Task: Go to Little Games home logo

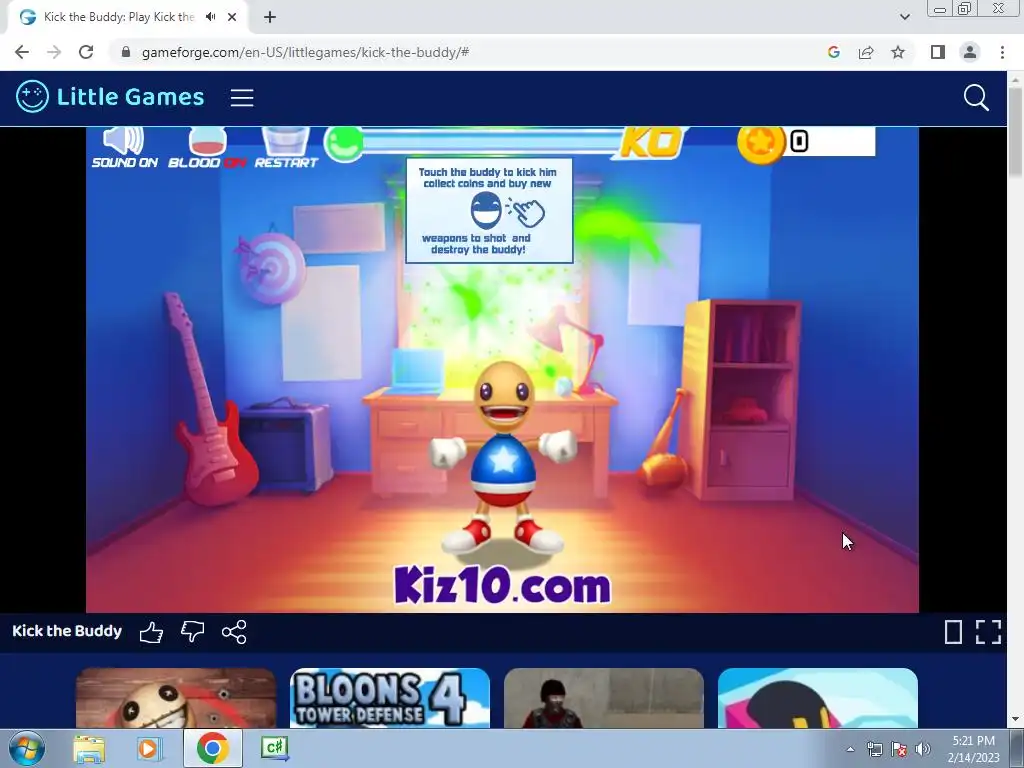Action: (110, 97)
